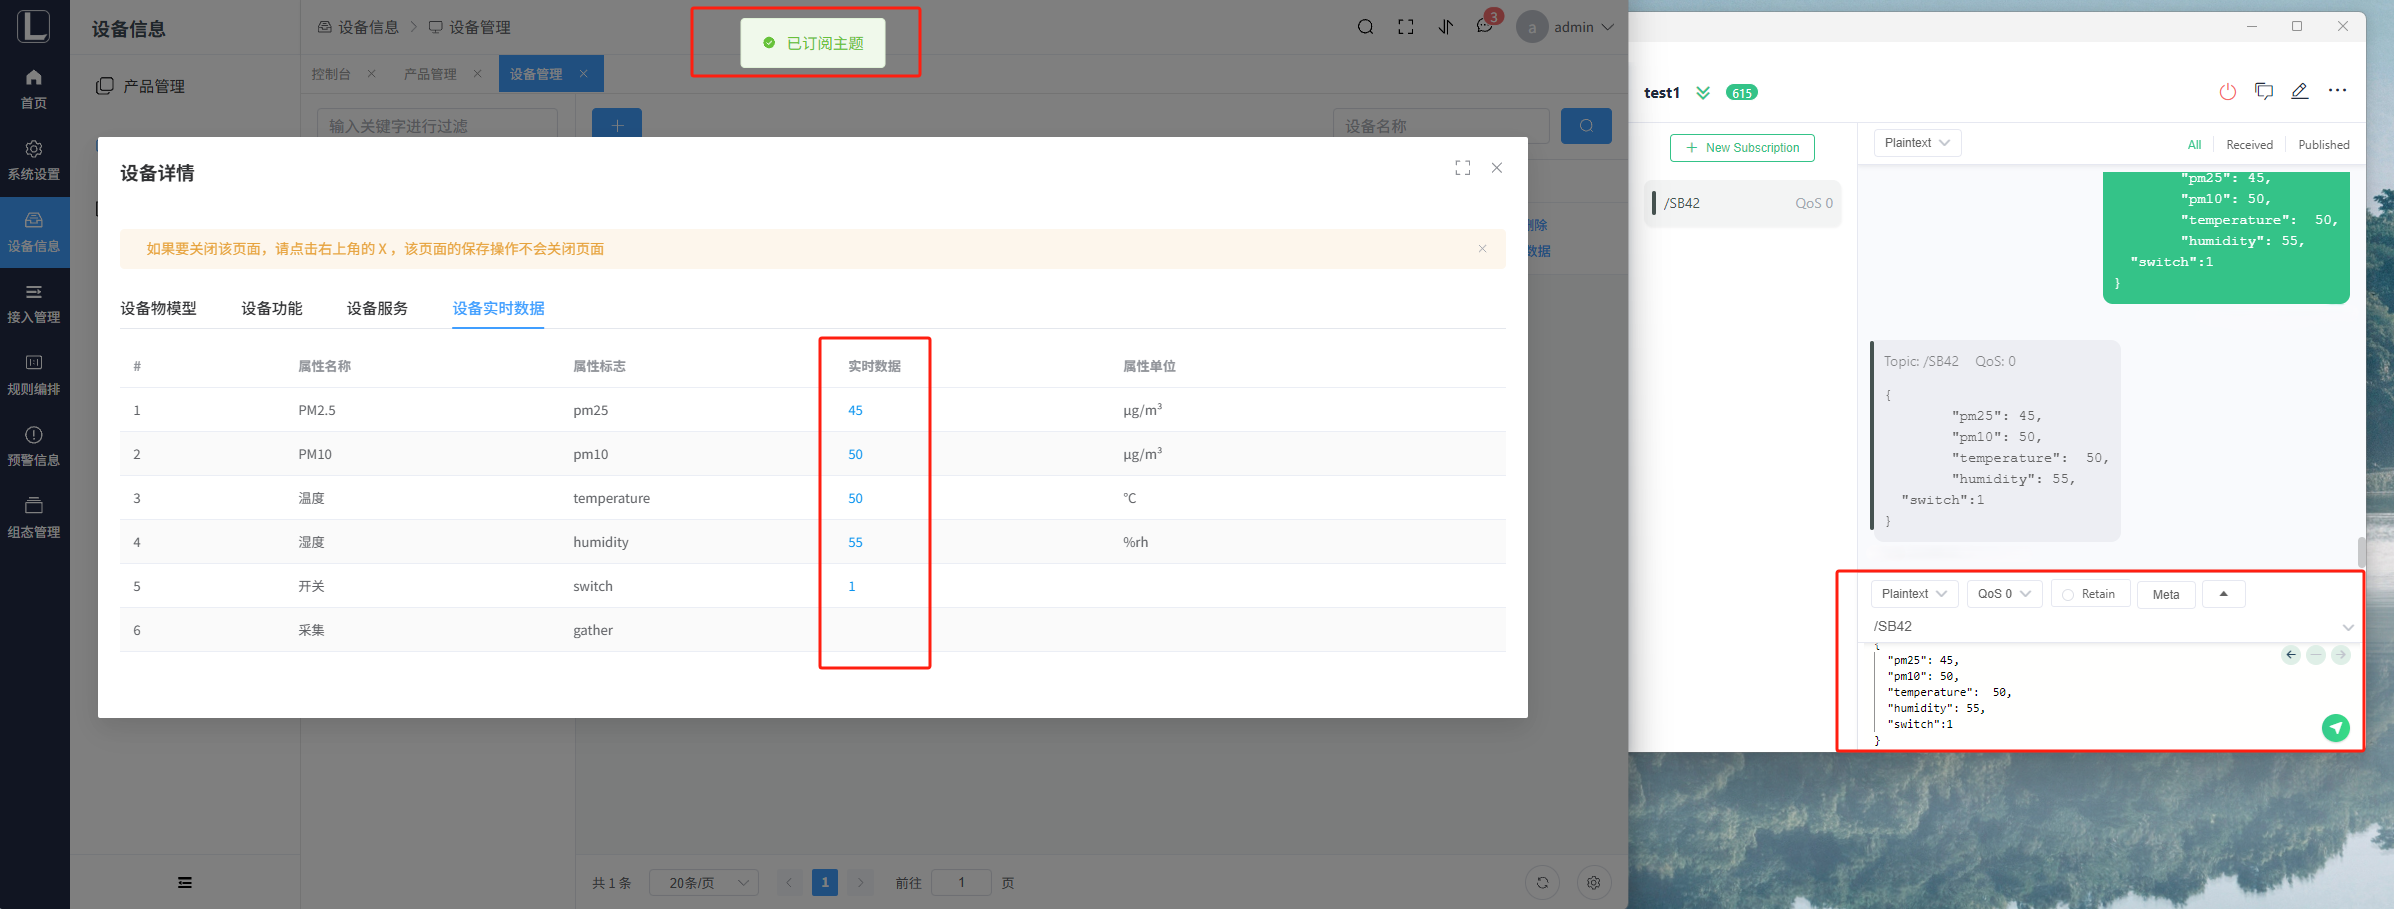This screenshot has width=2394, height=909.
Task: Open the three-dots more options menu
Action: coord(2337,91)
